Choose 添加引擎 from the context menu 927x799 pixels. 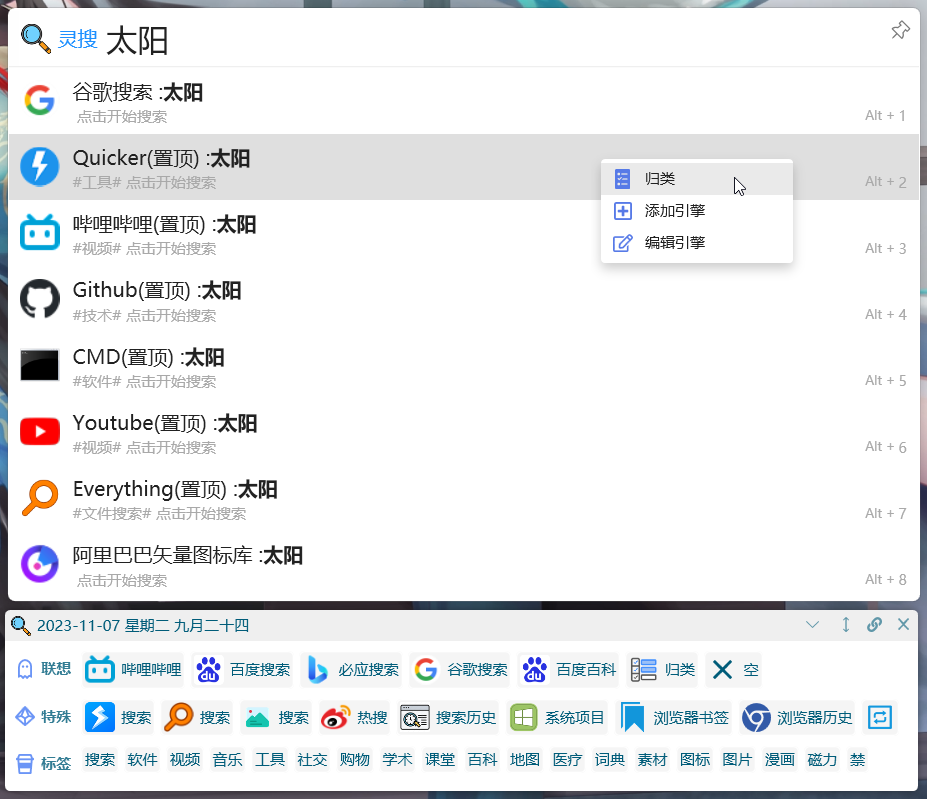click(696, 211)
